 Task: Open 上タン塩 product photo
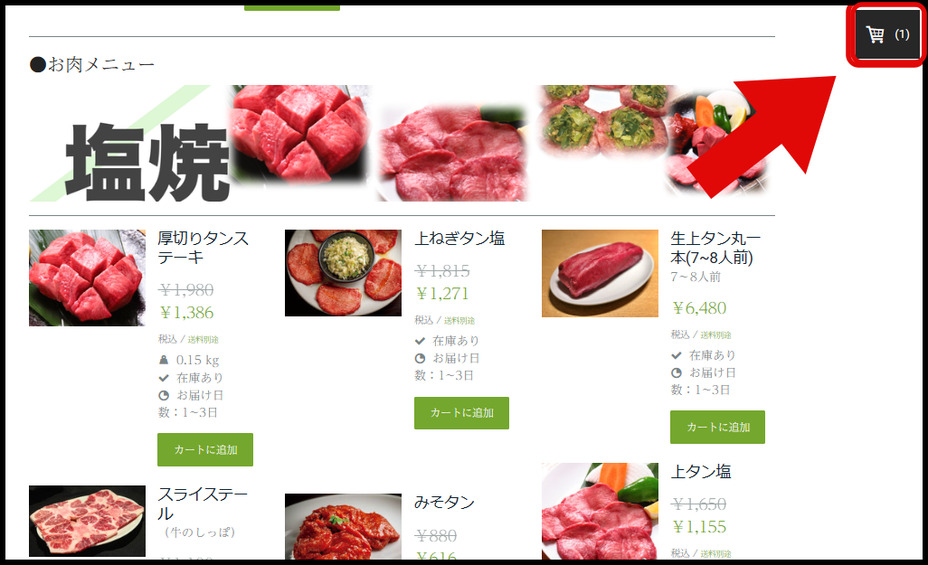pyautogui.click(x=600, y=511)
